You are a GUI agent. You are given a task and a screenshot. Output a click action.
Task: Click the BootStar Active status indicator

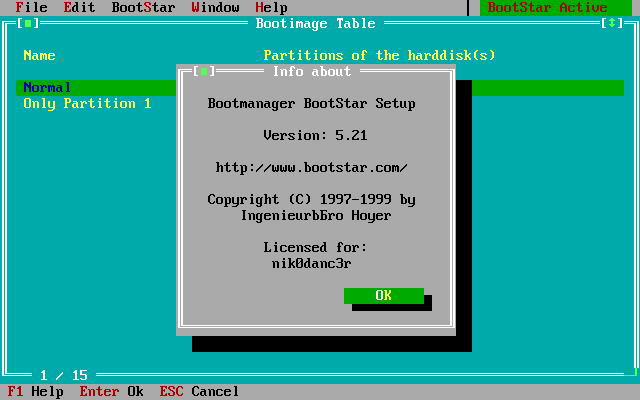[x=547, y=8]
